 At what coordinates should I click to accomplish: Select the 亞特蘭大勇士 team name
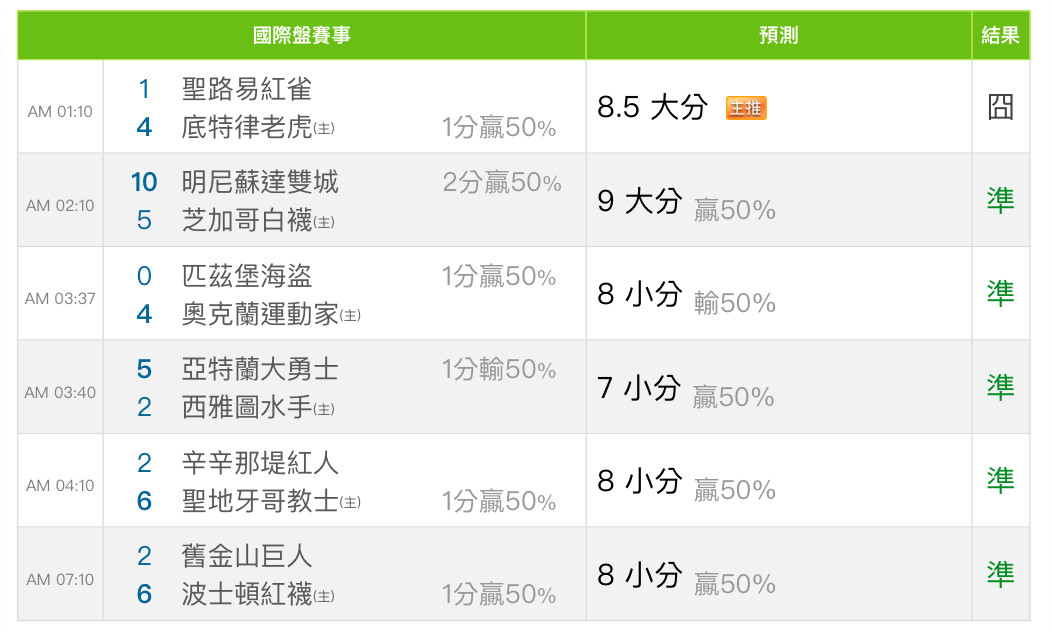(260, 369)
